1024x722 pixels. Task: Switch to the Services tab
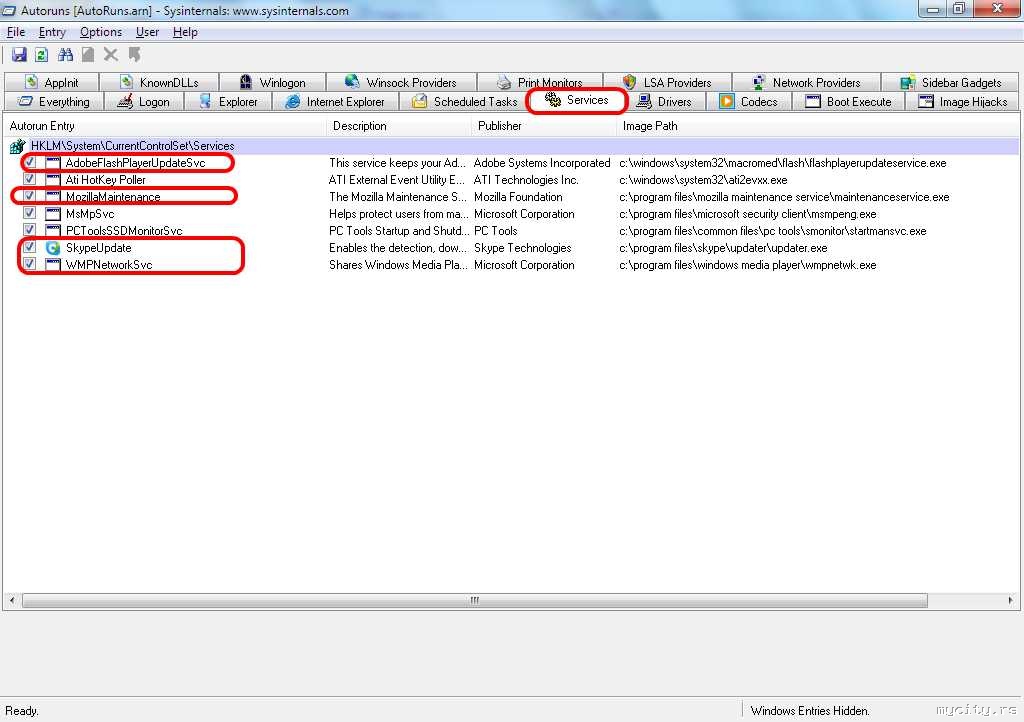[x=577, y=100]
